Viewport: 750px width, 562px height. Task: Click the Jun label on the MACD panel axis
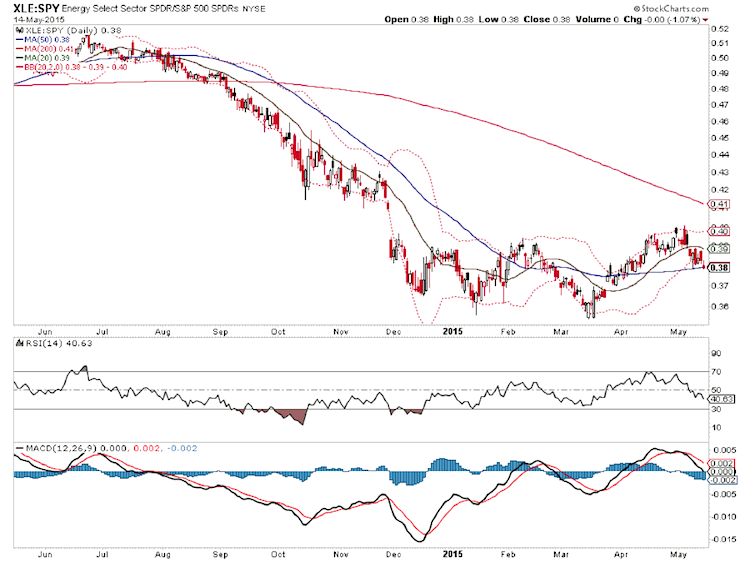click(x=45, y=554)
